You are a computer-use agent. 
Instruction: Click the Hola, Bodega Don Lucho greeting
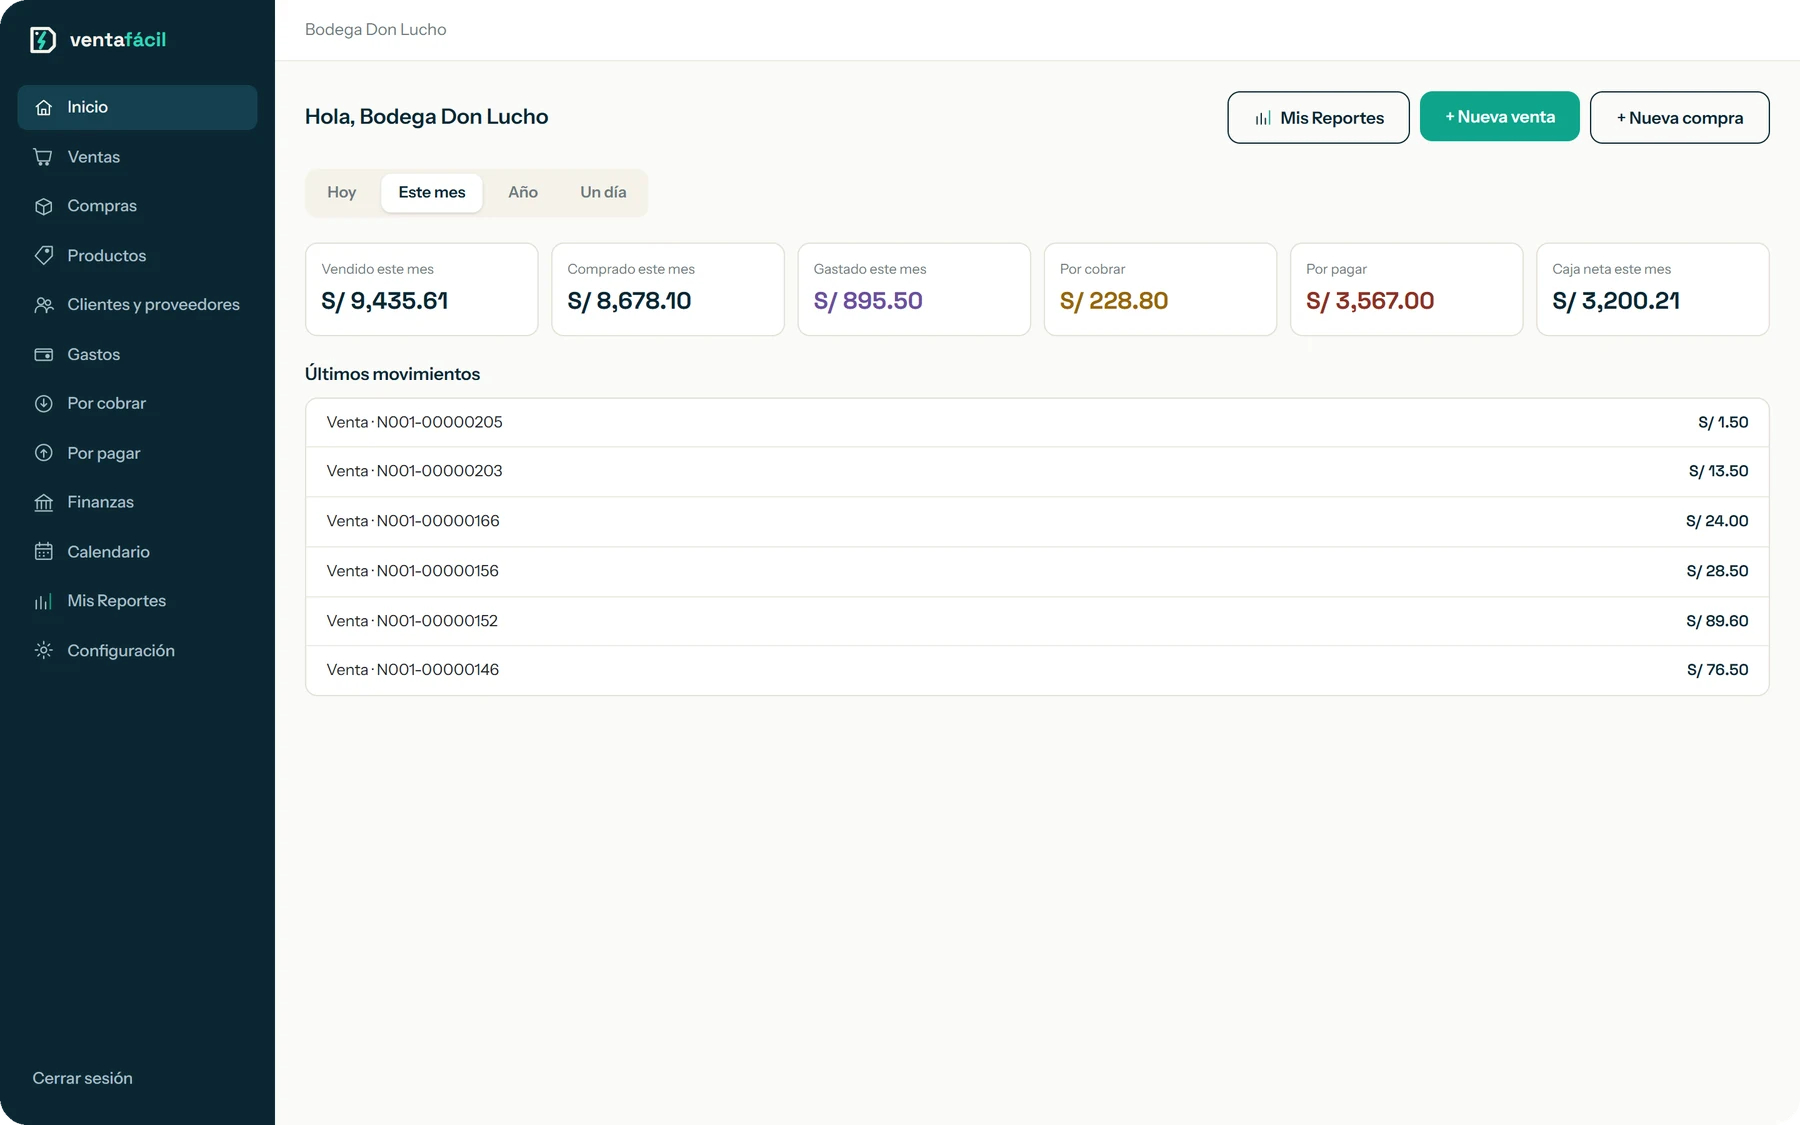pos(426,117)
